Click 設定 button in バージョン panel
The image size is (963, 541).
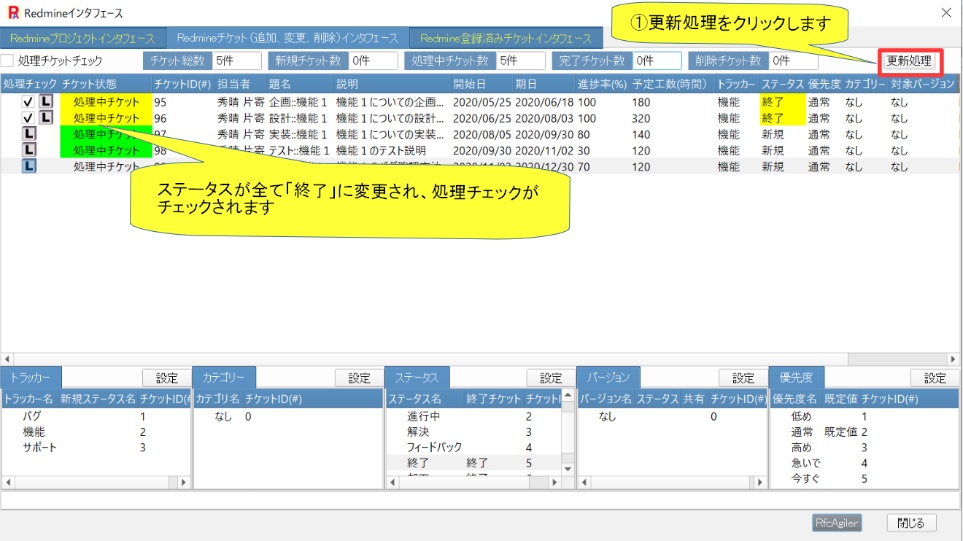(743, 378)
